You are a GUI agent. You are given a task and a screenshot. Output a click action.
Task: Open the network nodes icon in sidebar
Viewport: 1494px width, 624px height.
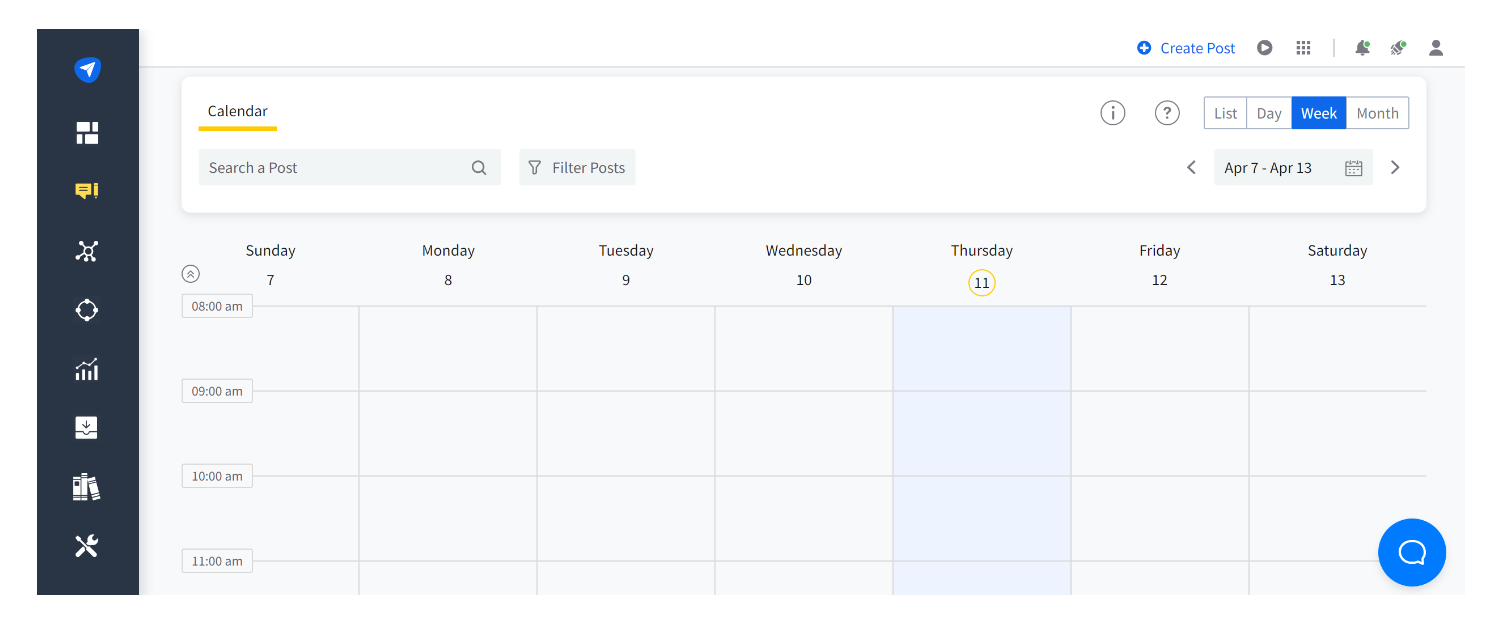(87, 251)
